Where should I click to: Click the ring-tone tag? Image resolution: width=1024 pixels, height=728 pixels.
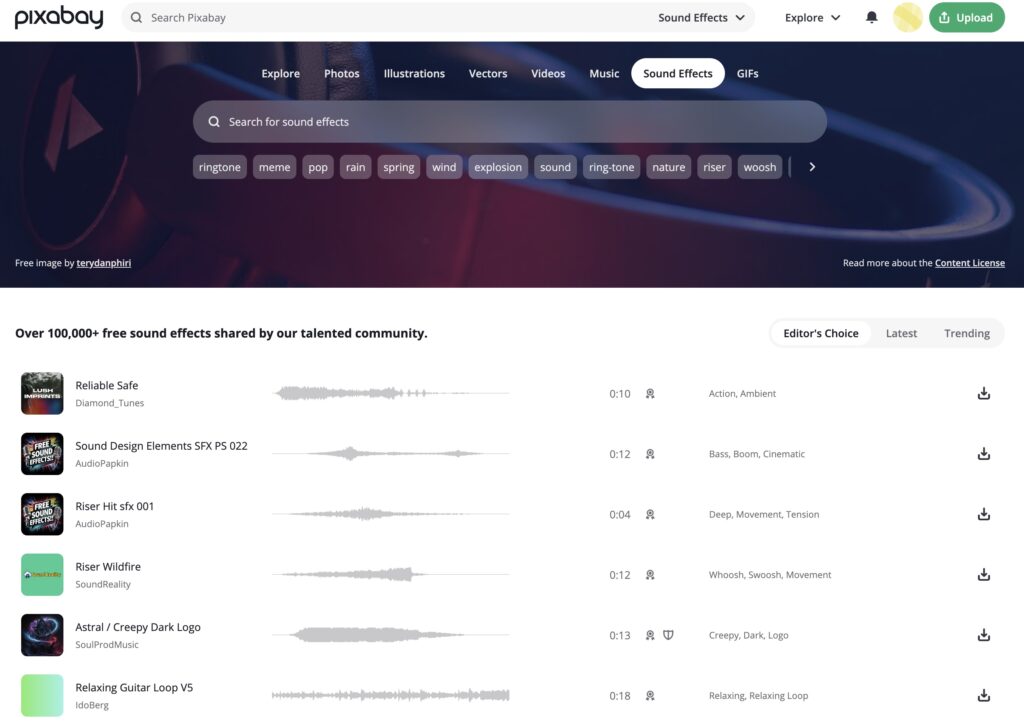[x=611, y=167]
